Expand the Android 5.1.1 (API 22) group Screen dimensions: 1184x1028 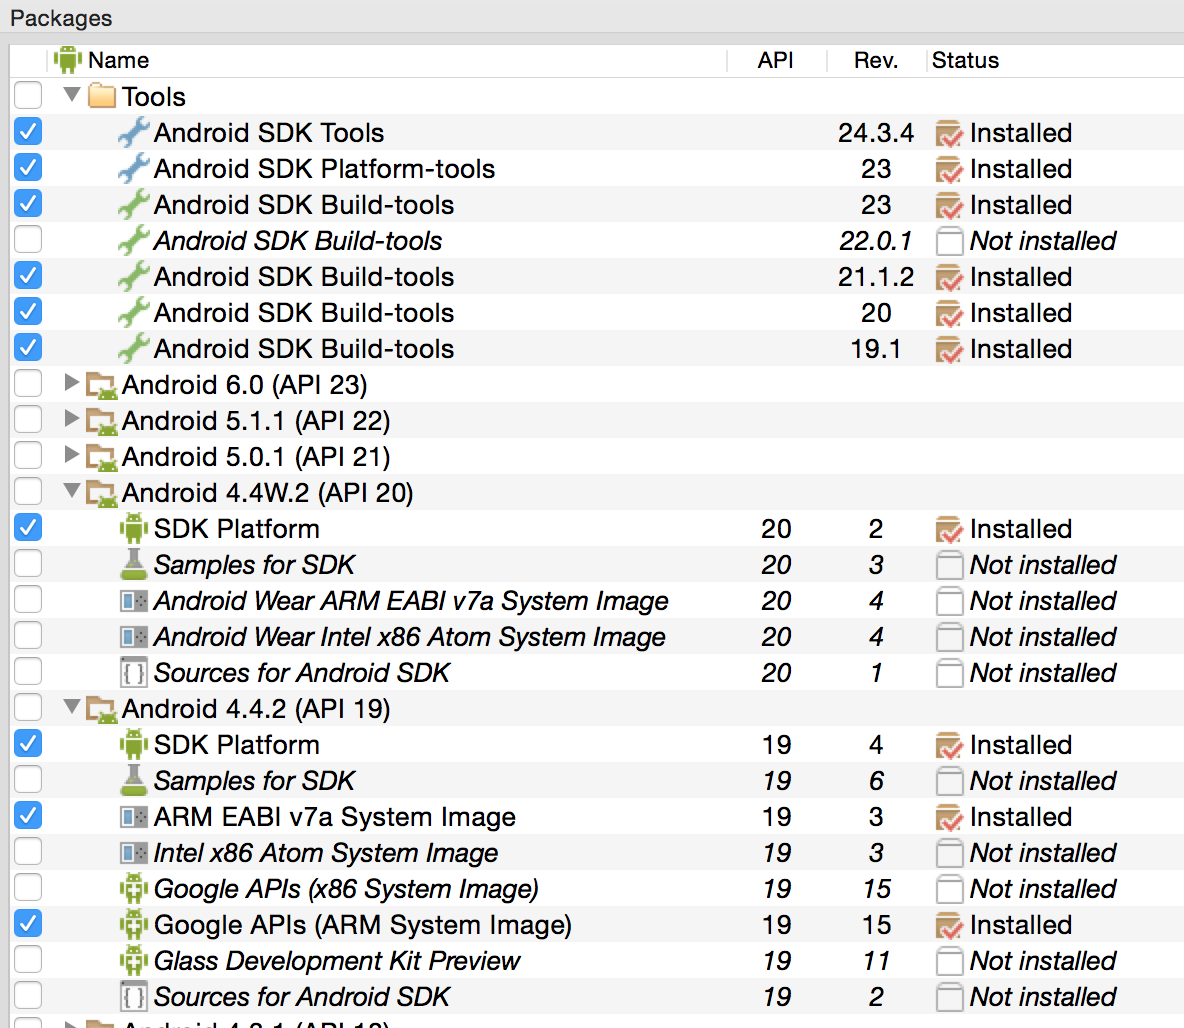(x=71, y=420)
